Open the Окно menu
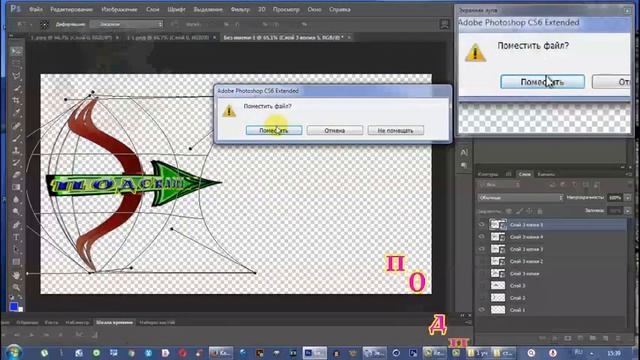This screenshot has width=640, height=360. (314, 9)
